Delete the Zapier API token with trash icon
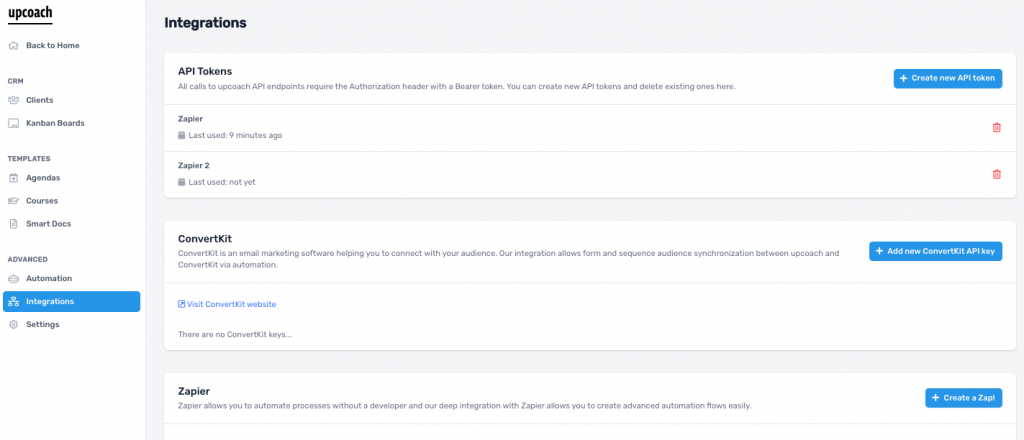The height and width of the screenshot is (440, 1024). pyautogui.click(x=997, y=128)
